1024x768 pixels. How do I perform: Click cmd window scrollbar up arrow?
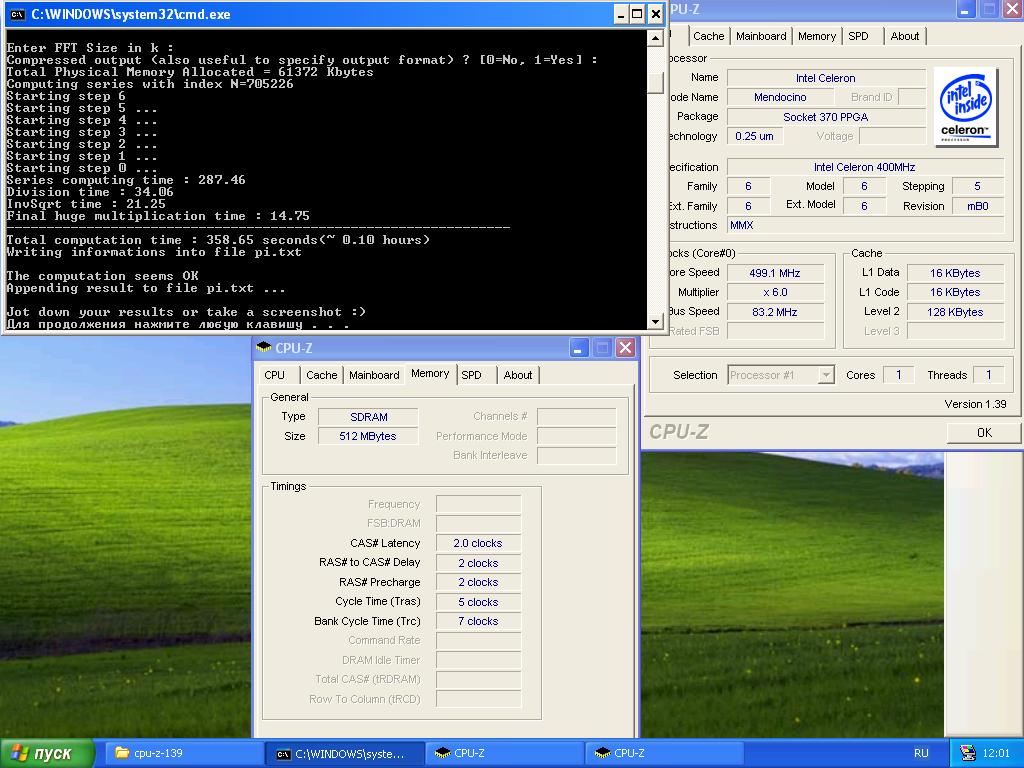655,38
